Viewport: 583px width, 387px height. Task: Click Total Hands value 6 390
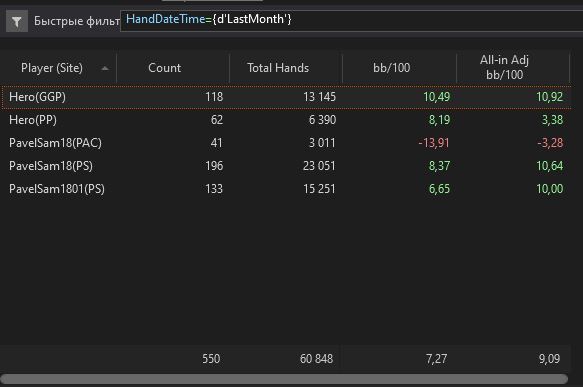[x=322, y=120]
